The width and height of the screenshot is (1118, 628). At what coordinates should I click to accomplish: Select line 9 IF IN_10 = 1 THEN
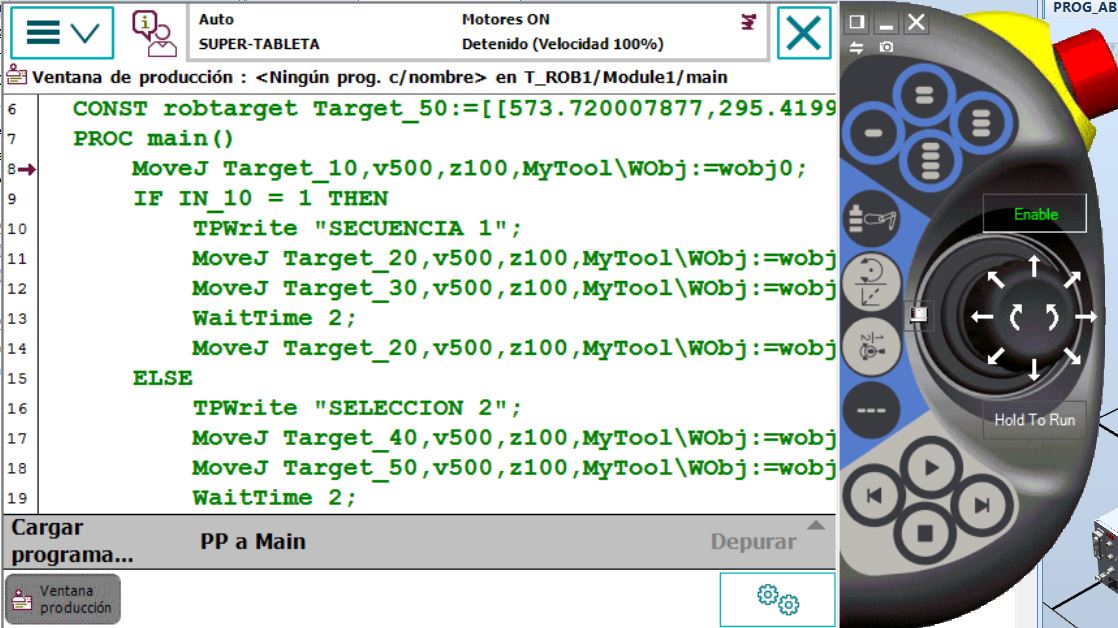[x=260, y=199]
